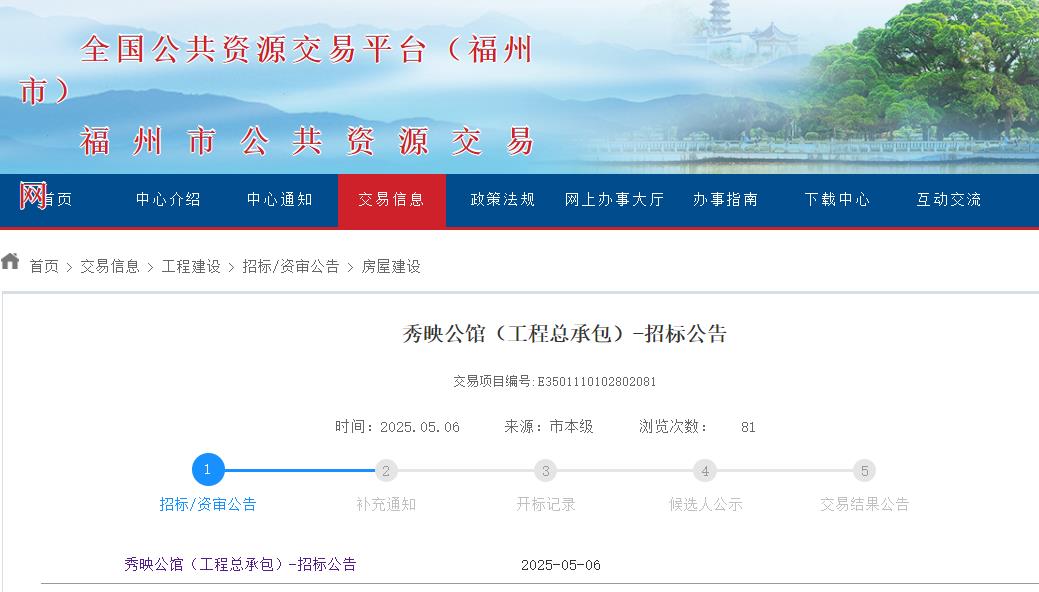This screenshot has width=1039, height=592.
Task: Click the home icon in breadcrumb
Action: (x=10, y=261)
